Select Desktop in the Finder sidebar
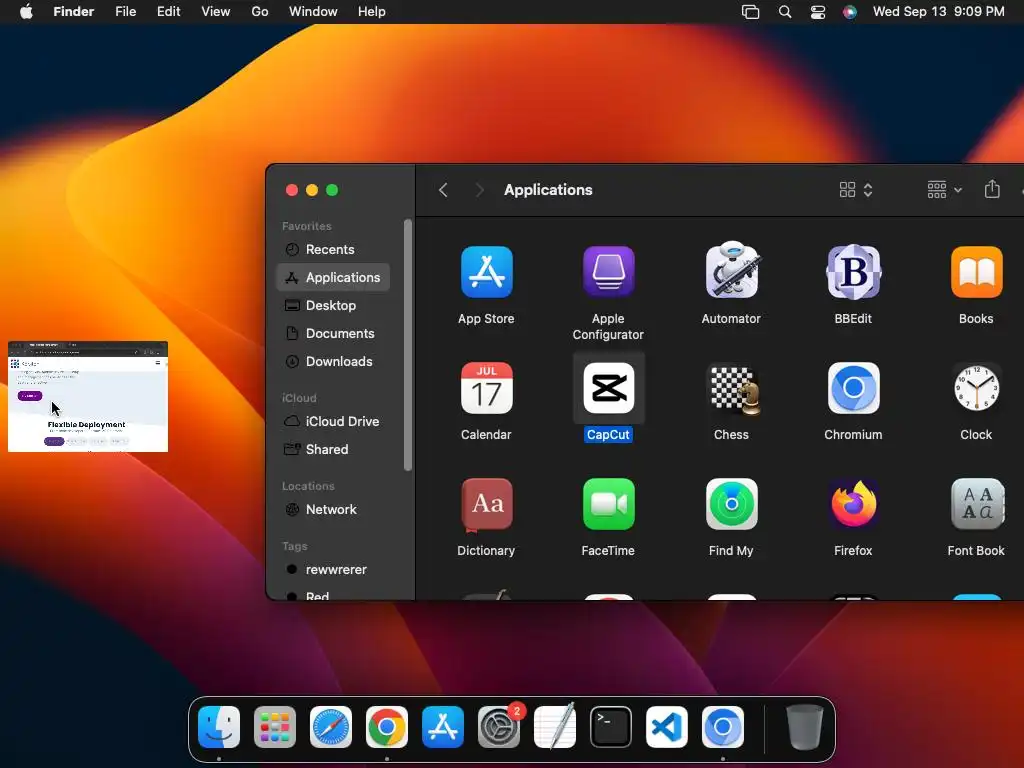Screen dimensions: 1024x768 pos(333,306)
